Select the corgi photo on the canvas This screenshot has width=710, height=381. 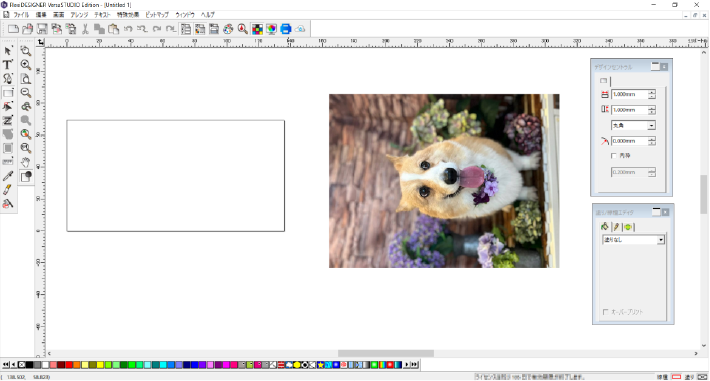click(444, 181)
